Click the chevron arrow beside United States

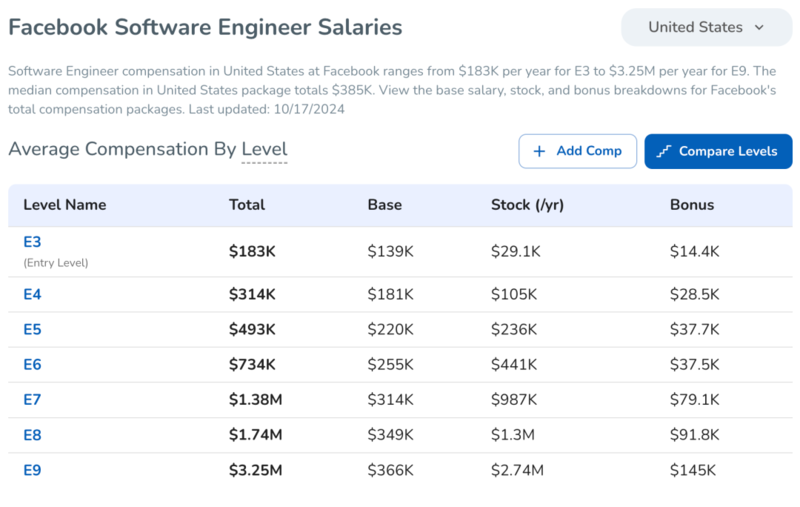point(759,28)
